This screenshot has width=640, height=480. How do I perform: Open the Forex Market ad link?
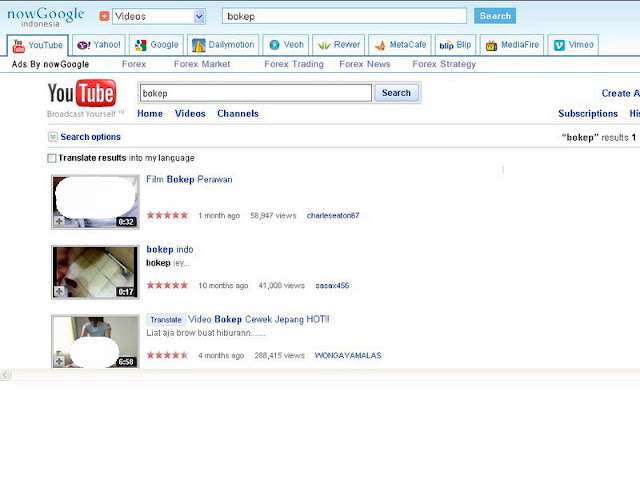[x=202, y=64]
